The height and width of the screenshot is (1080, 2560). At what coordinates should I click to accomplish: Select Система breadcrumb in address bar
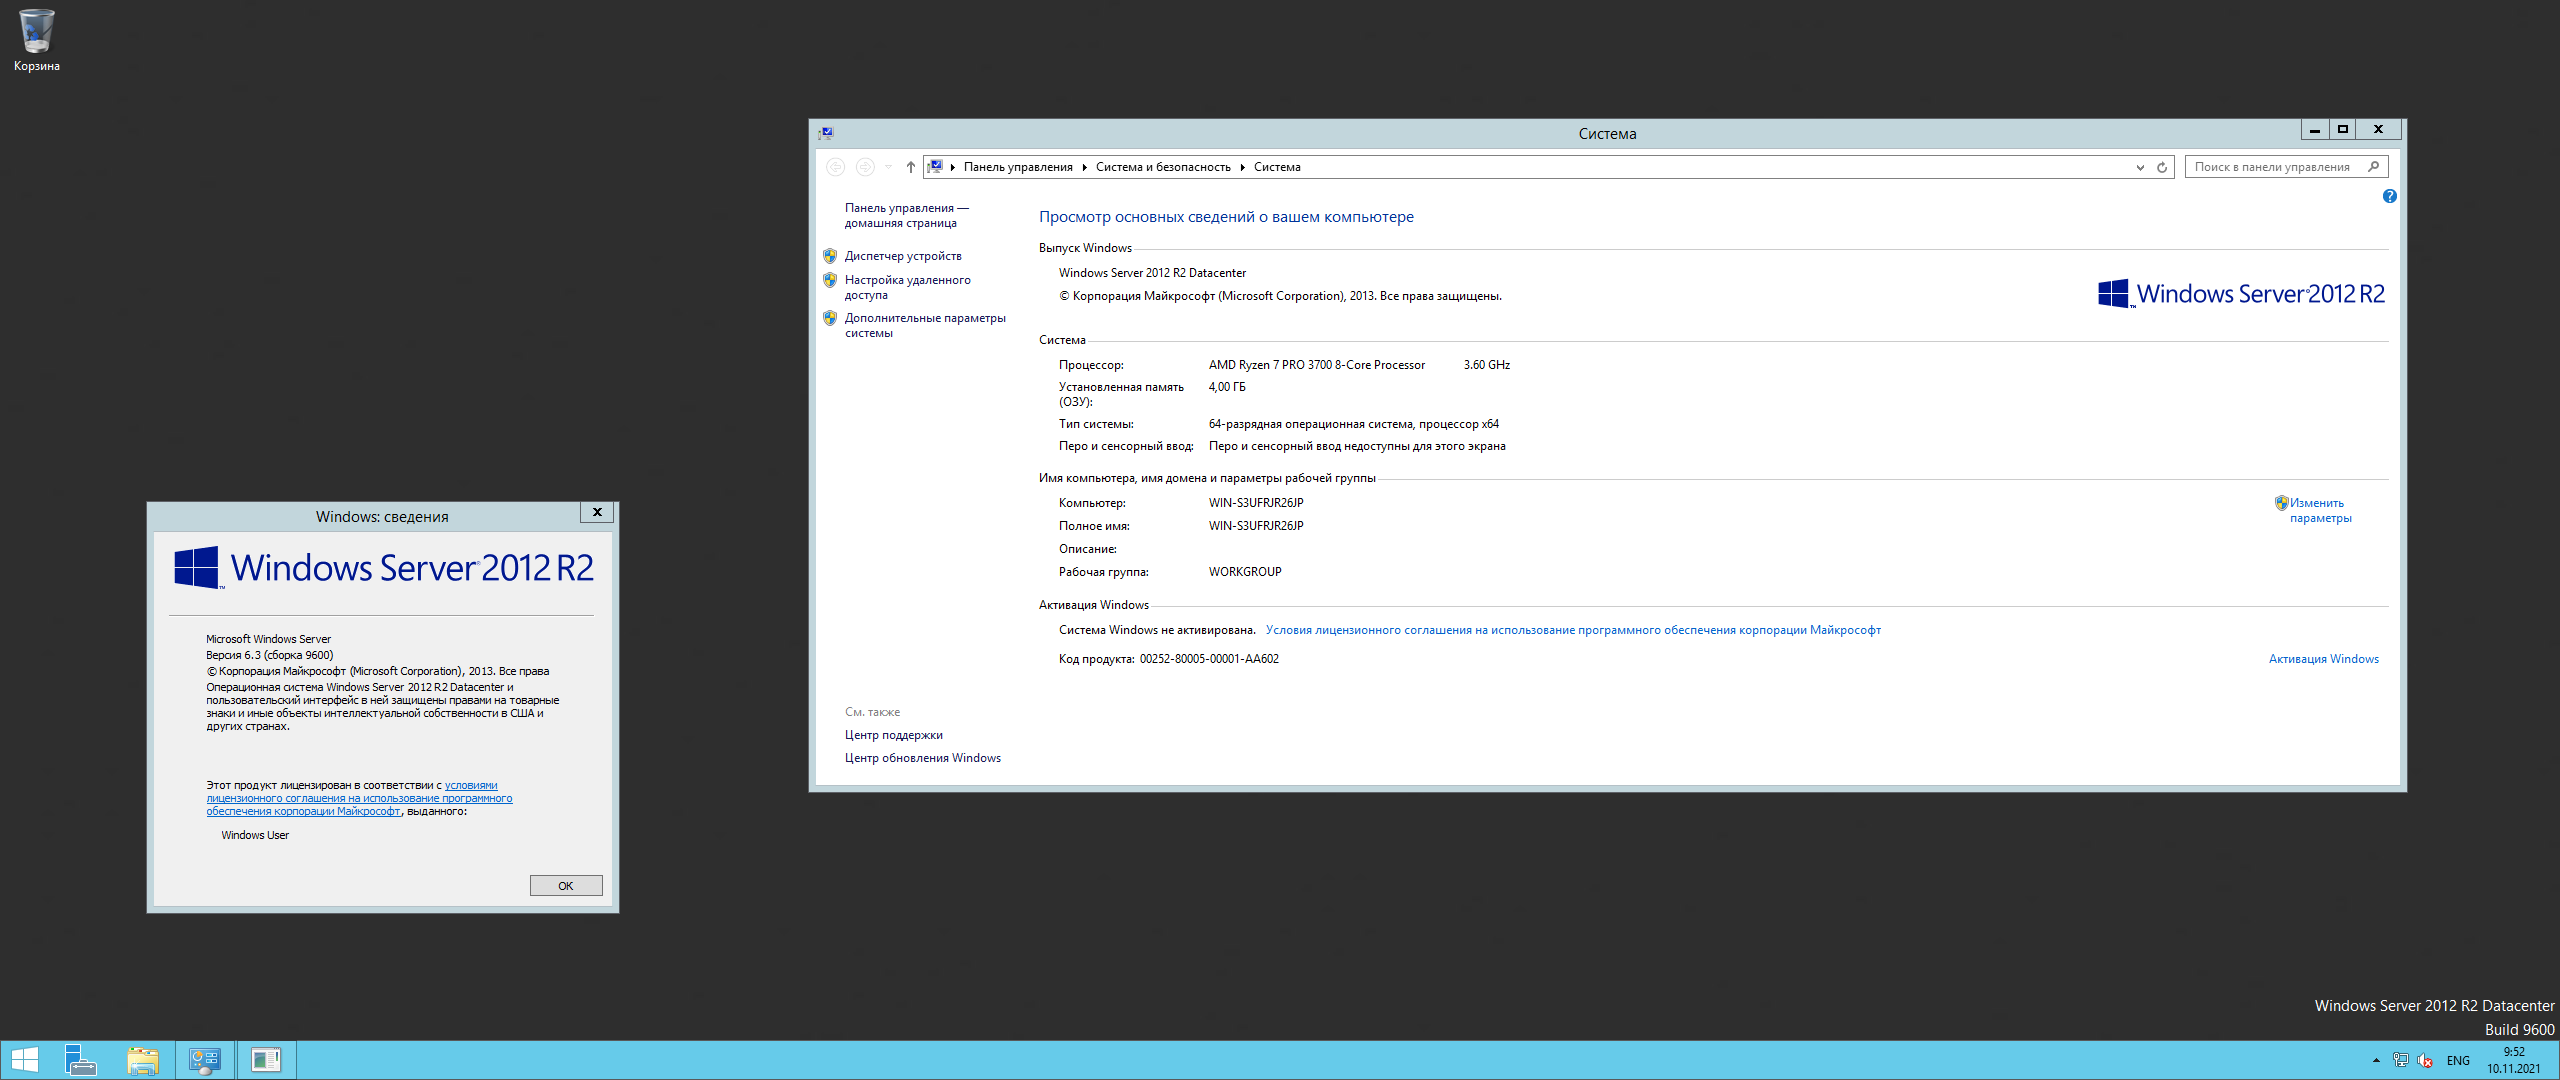(x=1277, y=167)
